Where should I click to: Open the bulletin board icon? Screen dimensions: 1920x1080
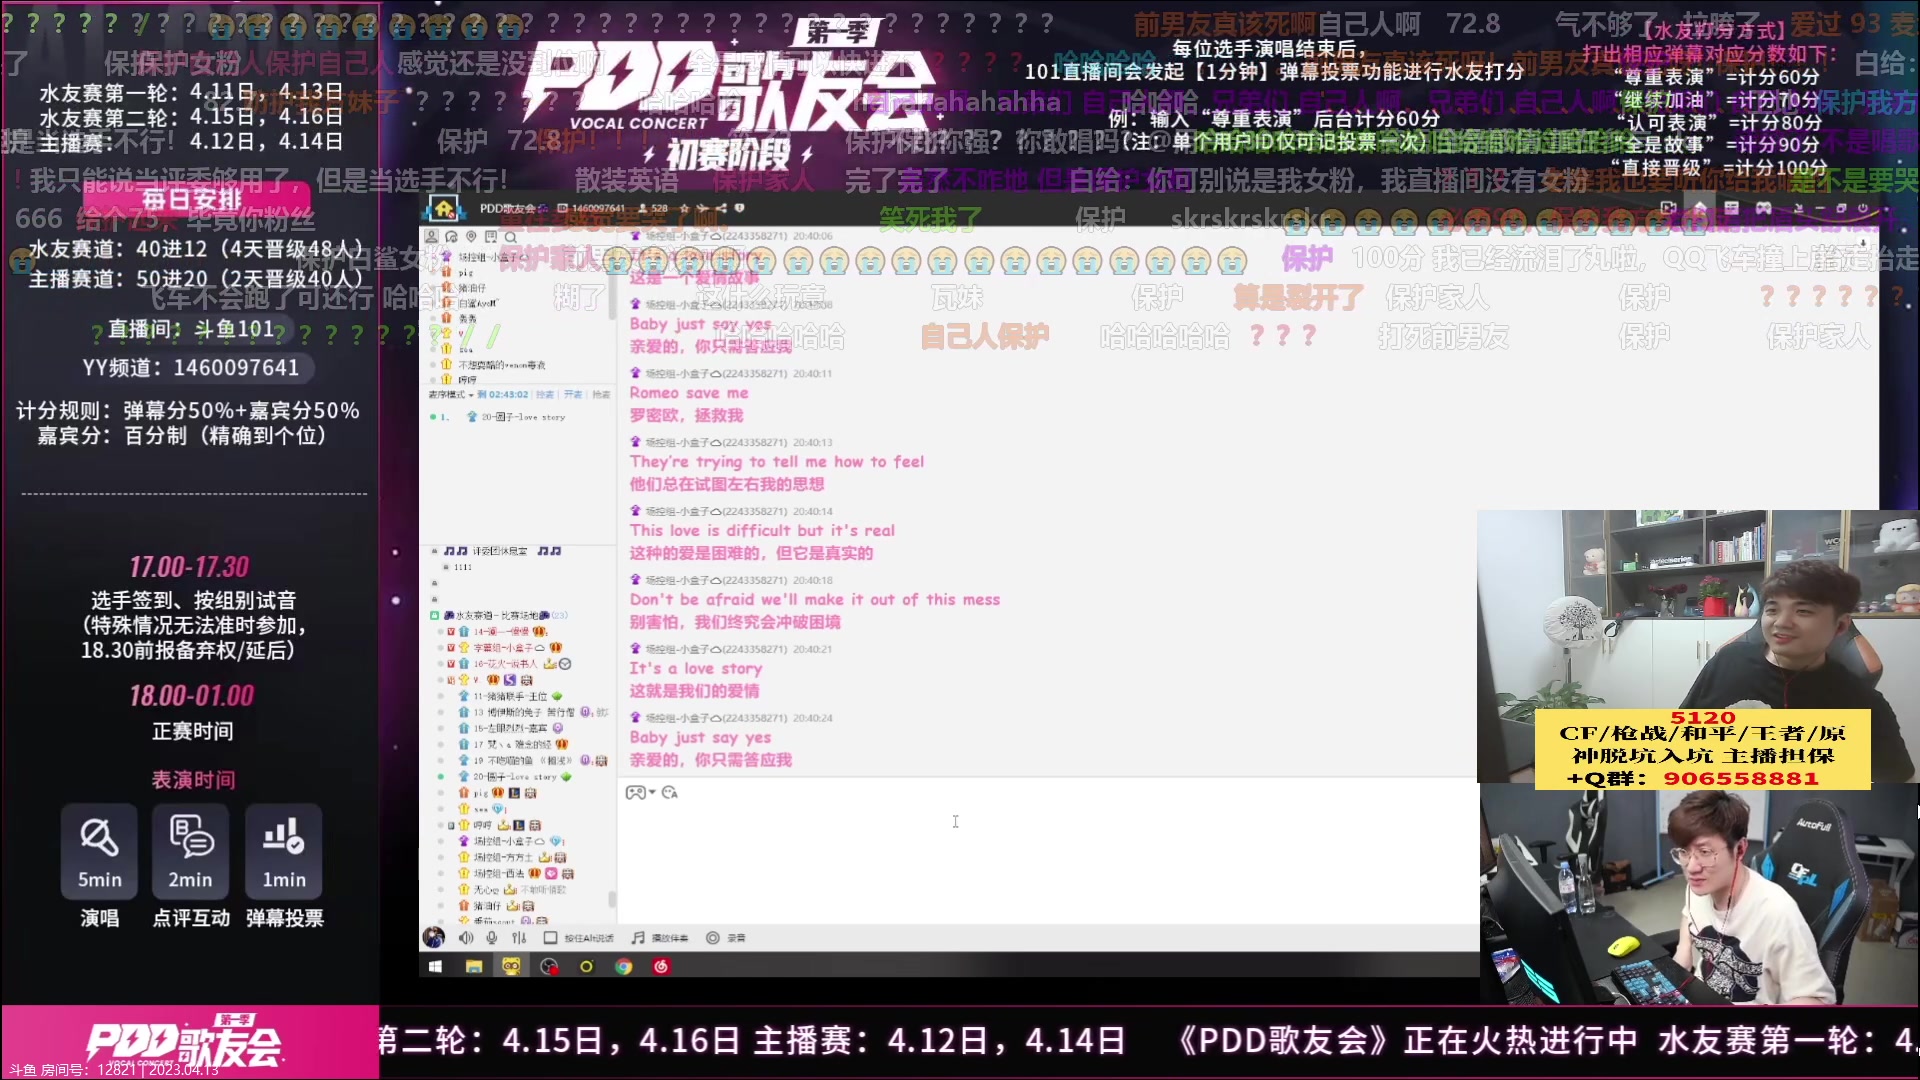[x=491, y=237]
